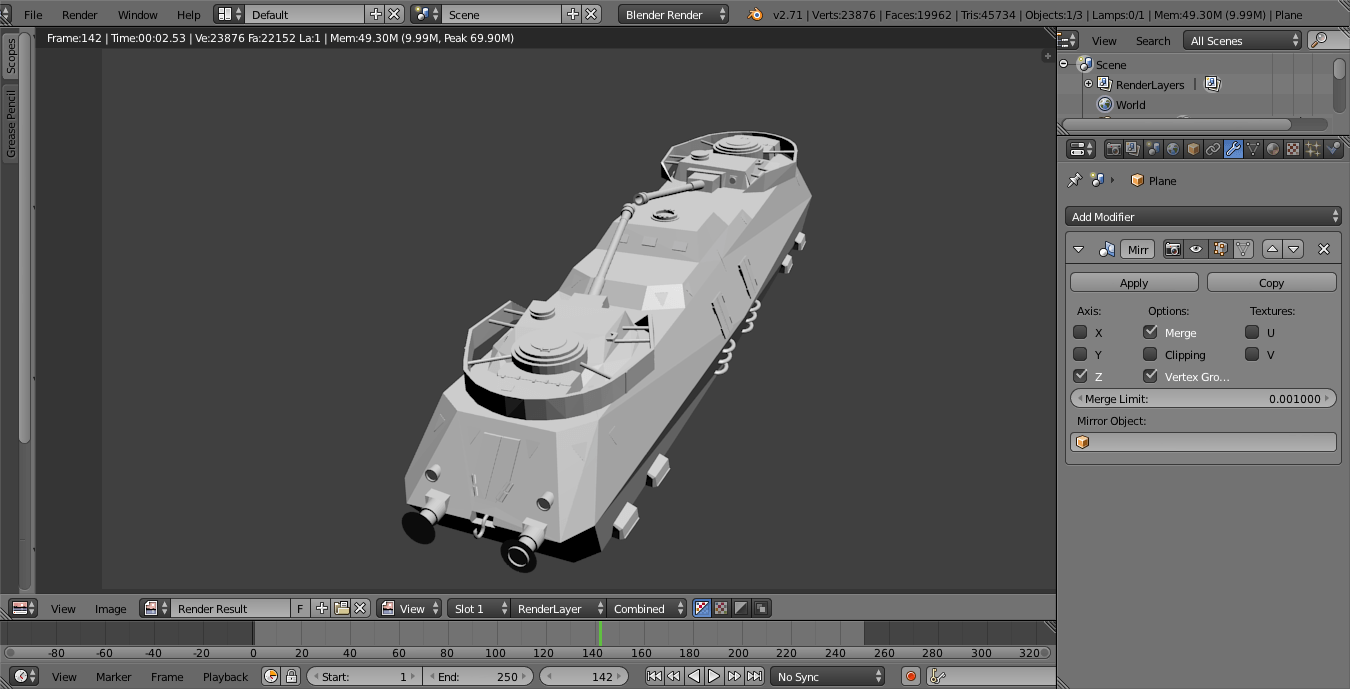Apply the Mirror modifier
Image resolution: width=1350 pixels, height=689 pixels.
coord(1134,283)
